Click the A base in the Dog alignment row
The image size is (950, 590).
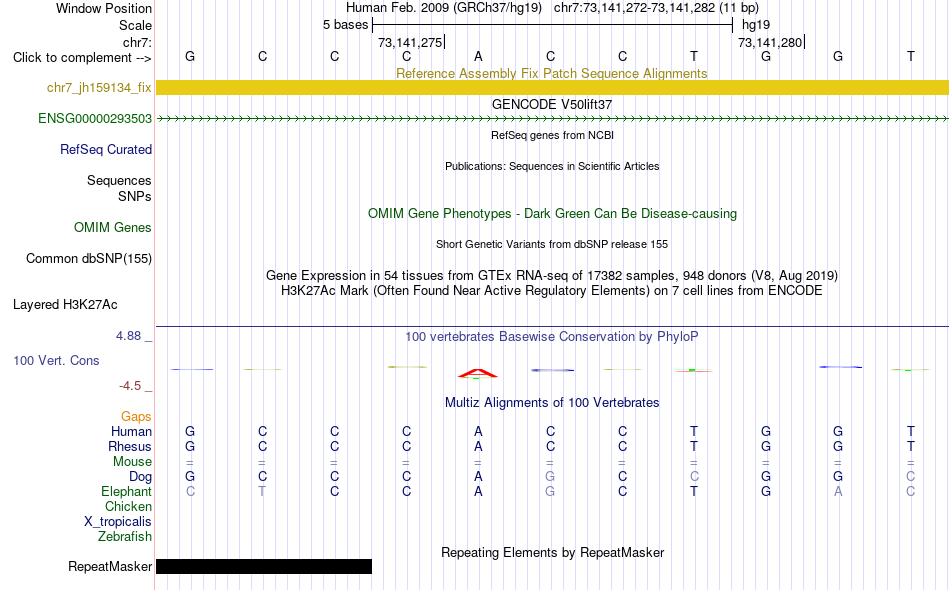(478, 477)
